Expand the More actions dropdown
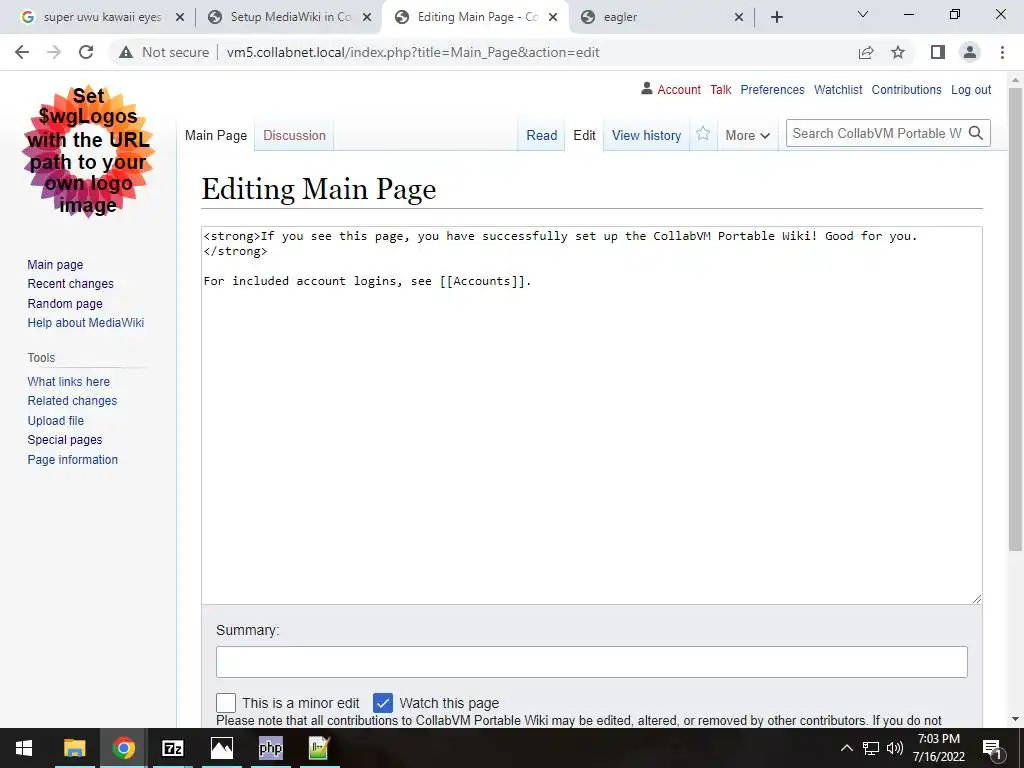This screenshot has height=768, width=1024. pyautogui.click(x=747, y=135)
